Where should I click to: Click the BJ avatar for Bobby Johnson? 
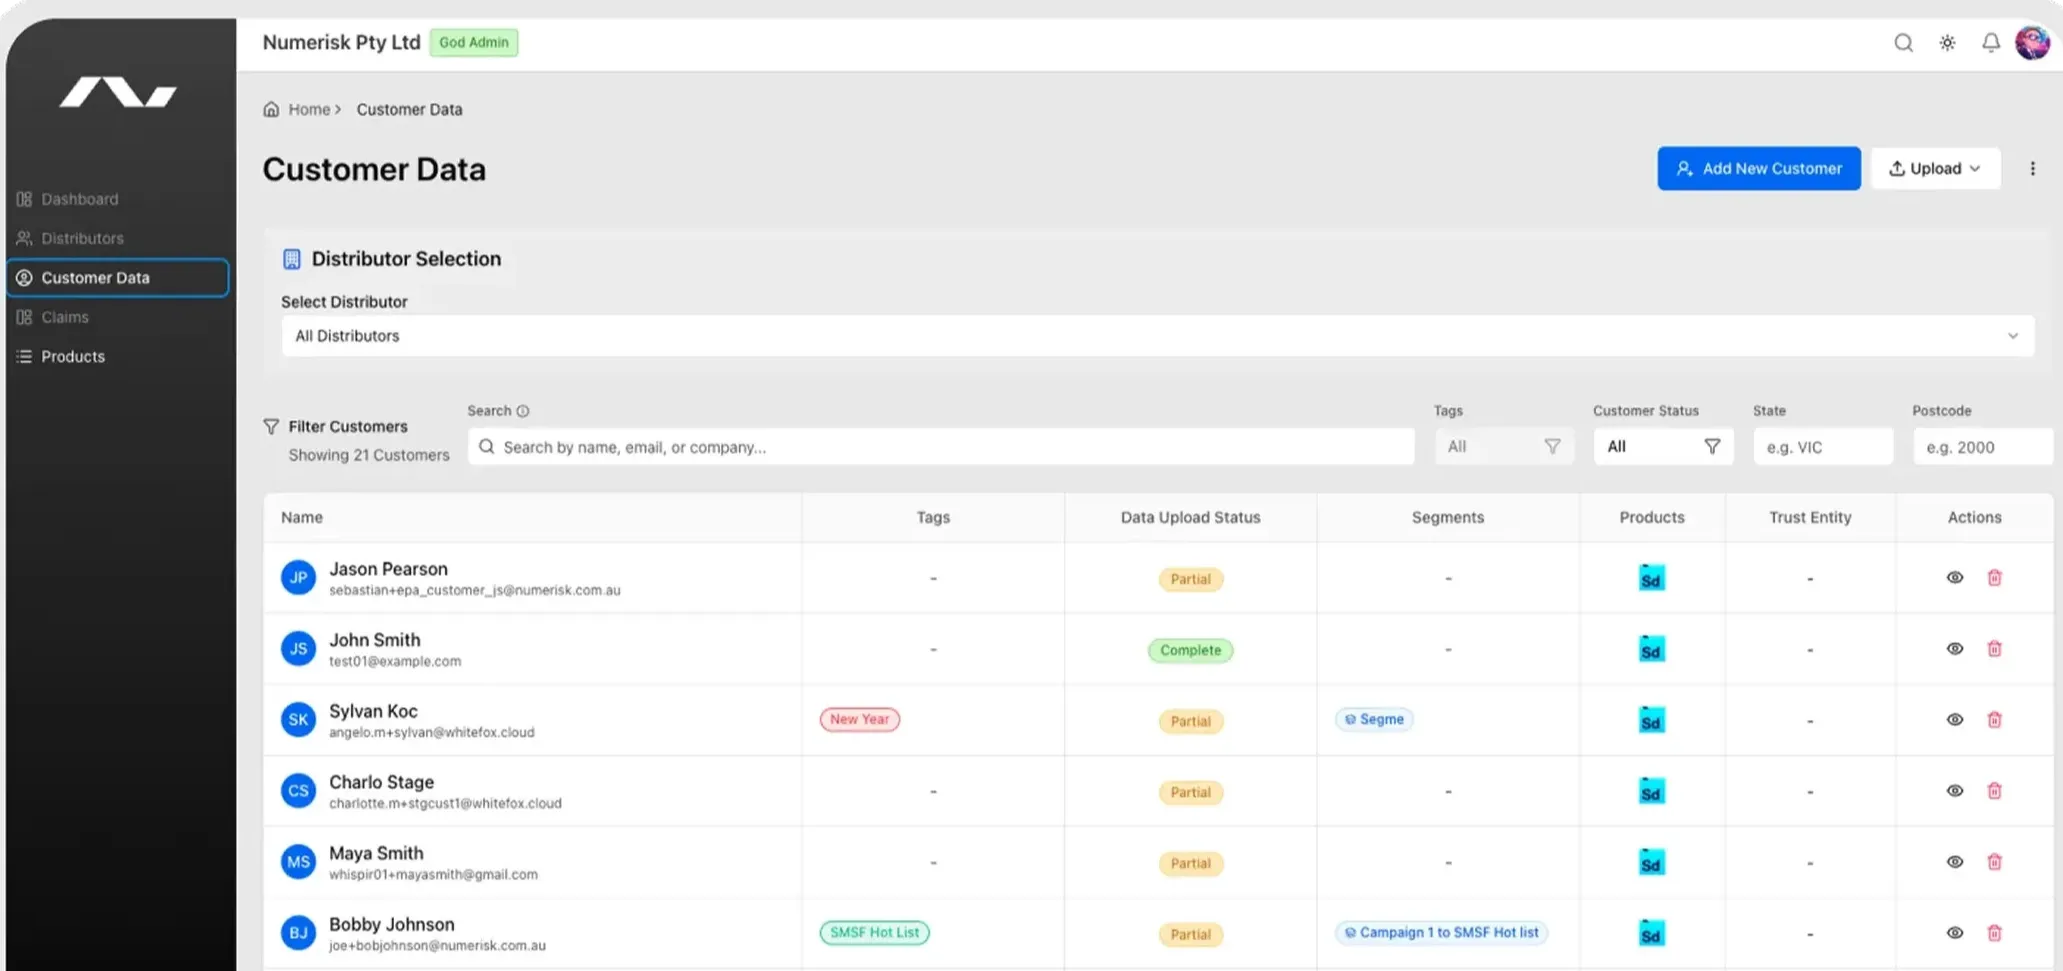pos(298,933)
